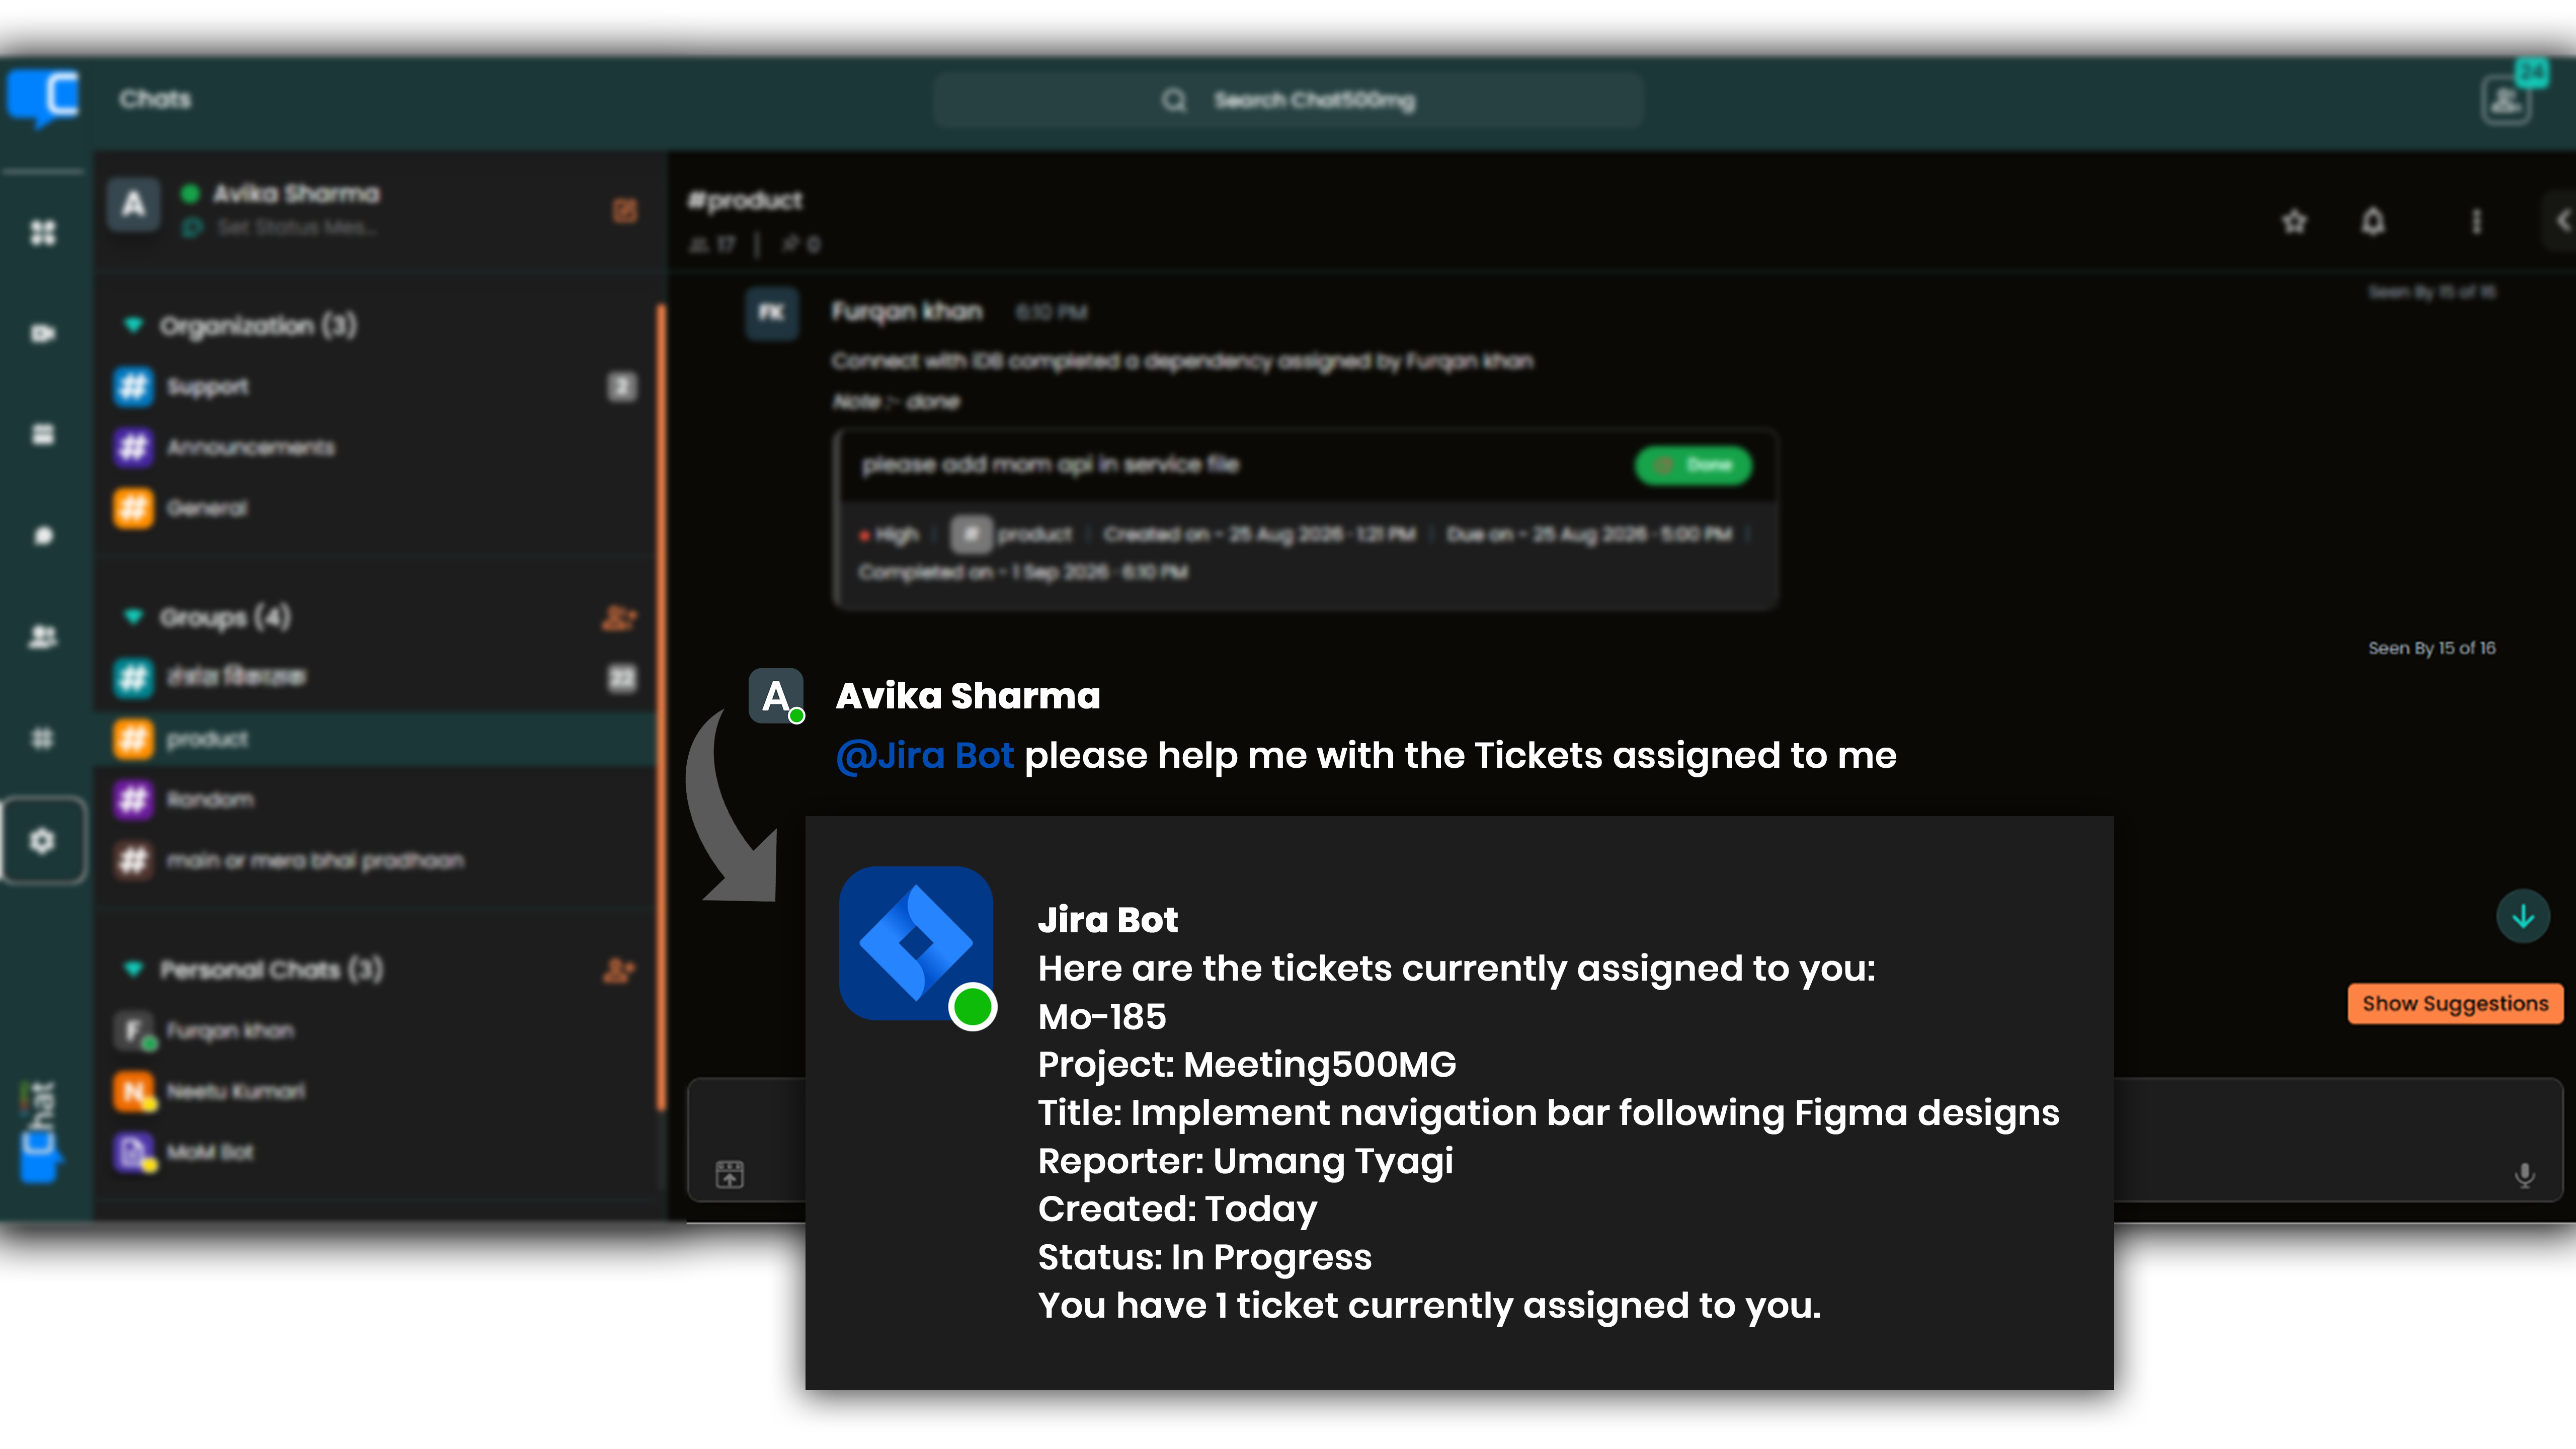Viewport: 2576px width, 1449px height.
Task: Collapse the Groups section
Action: click(133, 617)
